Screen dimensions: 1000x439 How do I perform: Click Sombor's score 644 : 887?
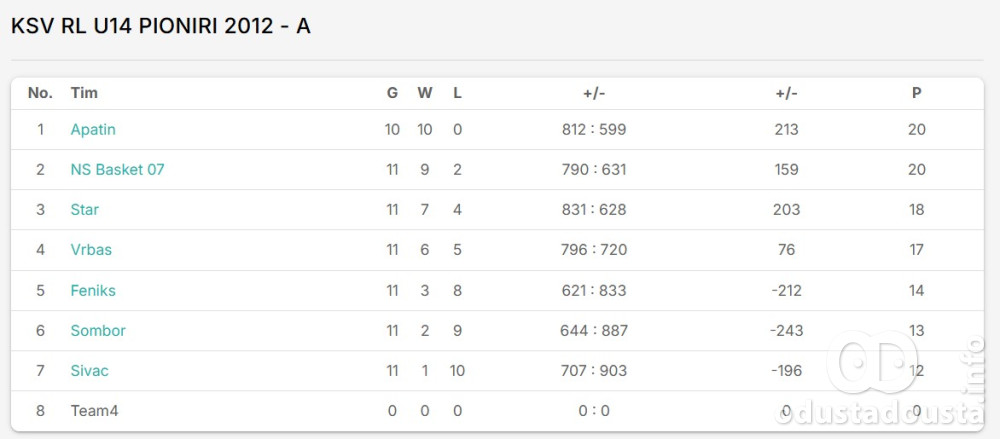(x=594, y=330)
